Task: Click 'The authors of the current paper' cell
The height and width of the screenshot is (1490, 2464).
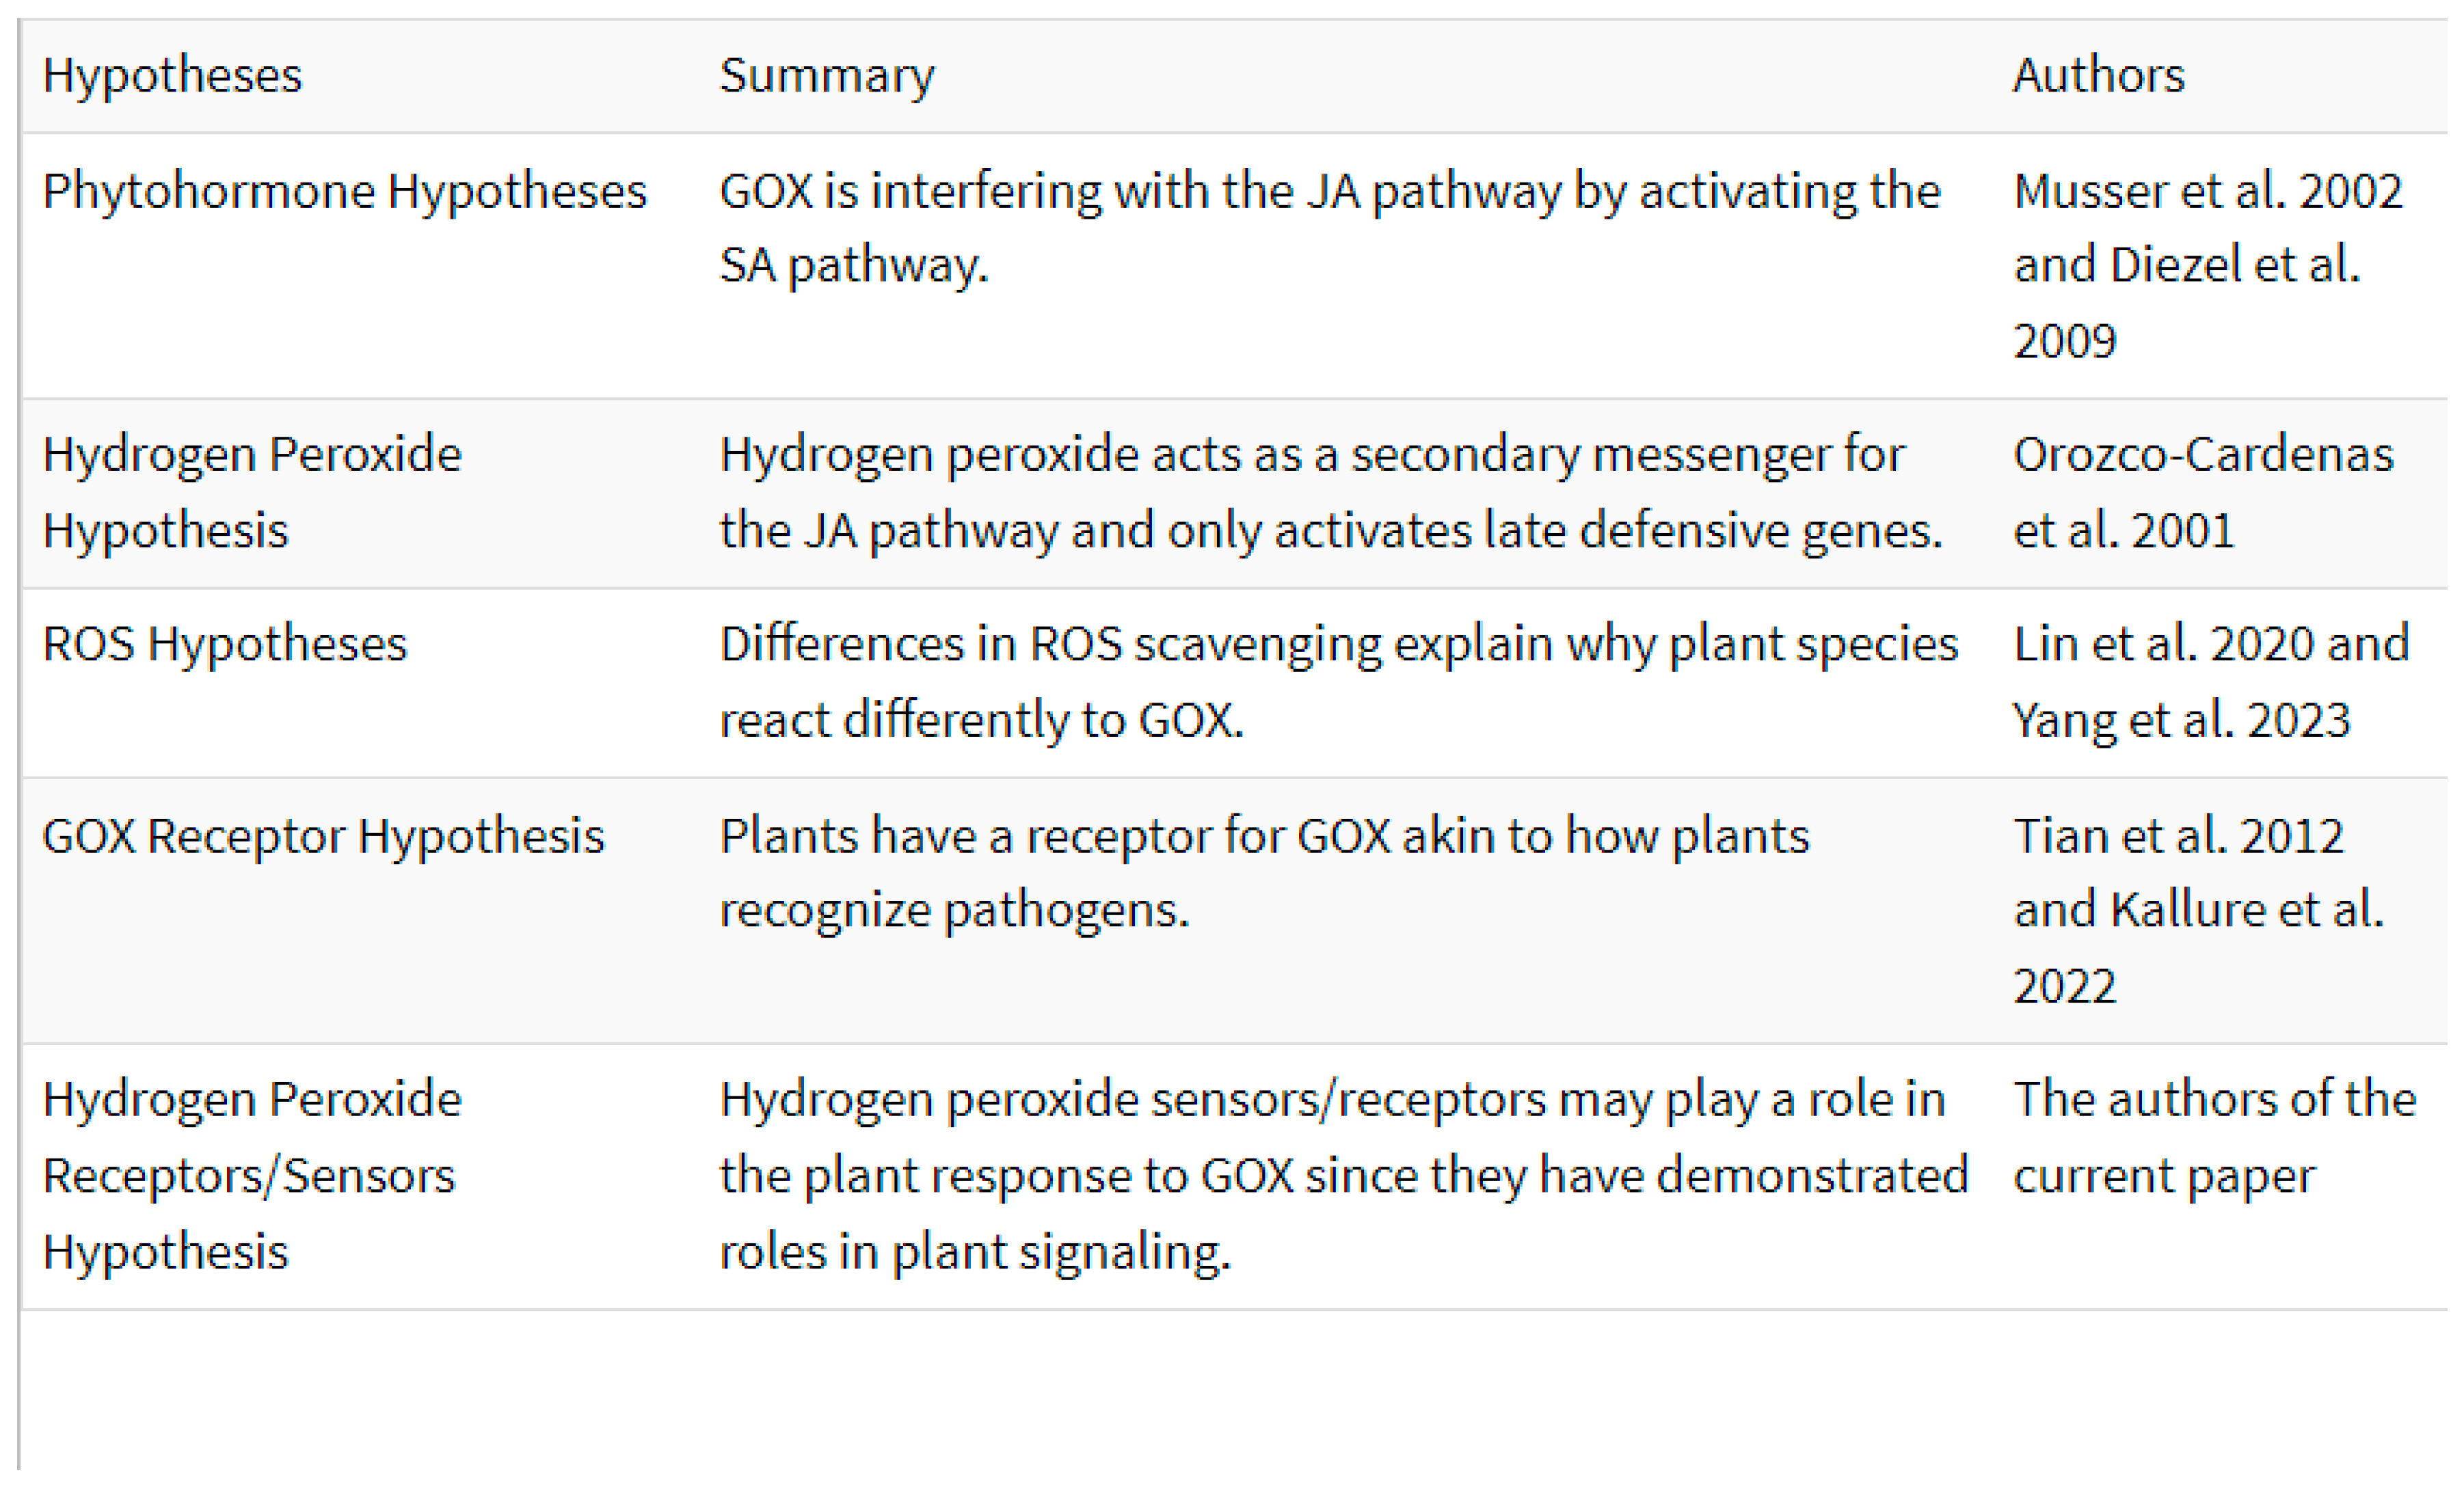Action: click(2214, 1137)
